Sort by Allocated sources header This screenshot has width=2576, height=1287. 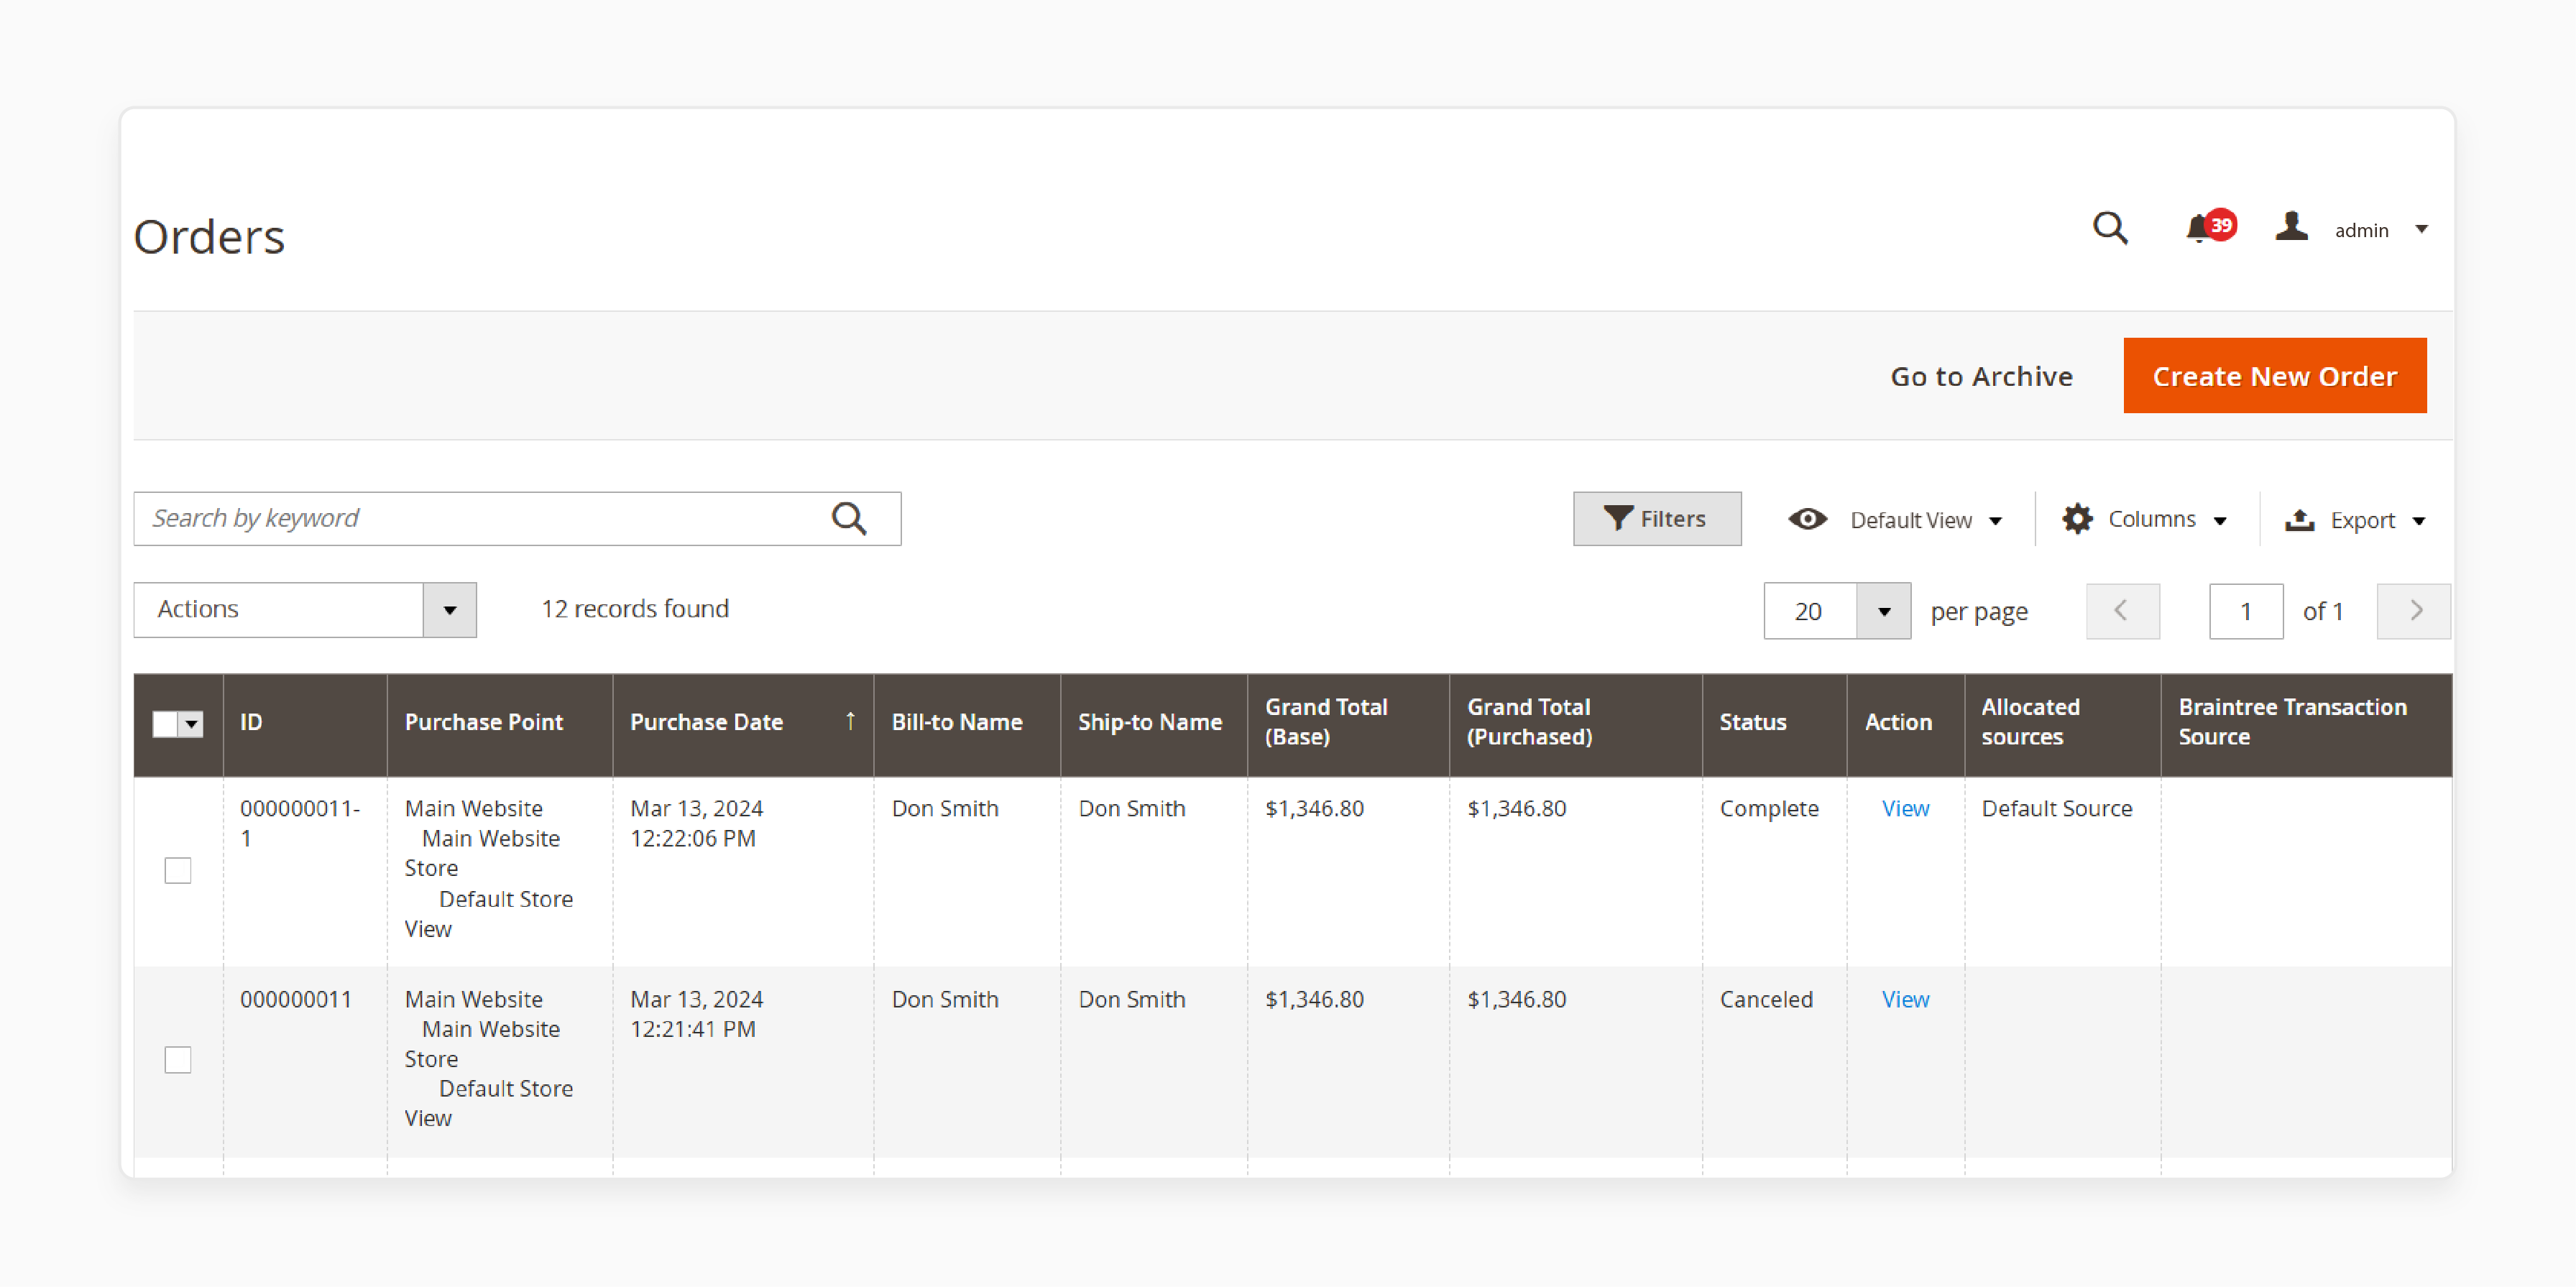pos(2062,724)
